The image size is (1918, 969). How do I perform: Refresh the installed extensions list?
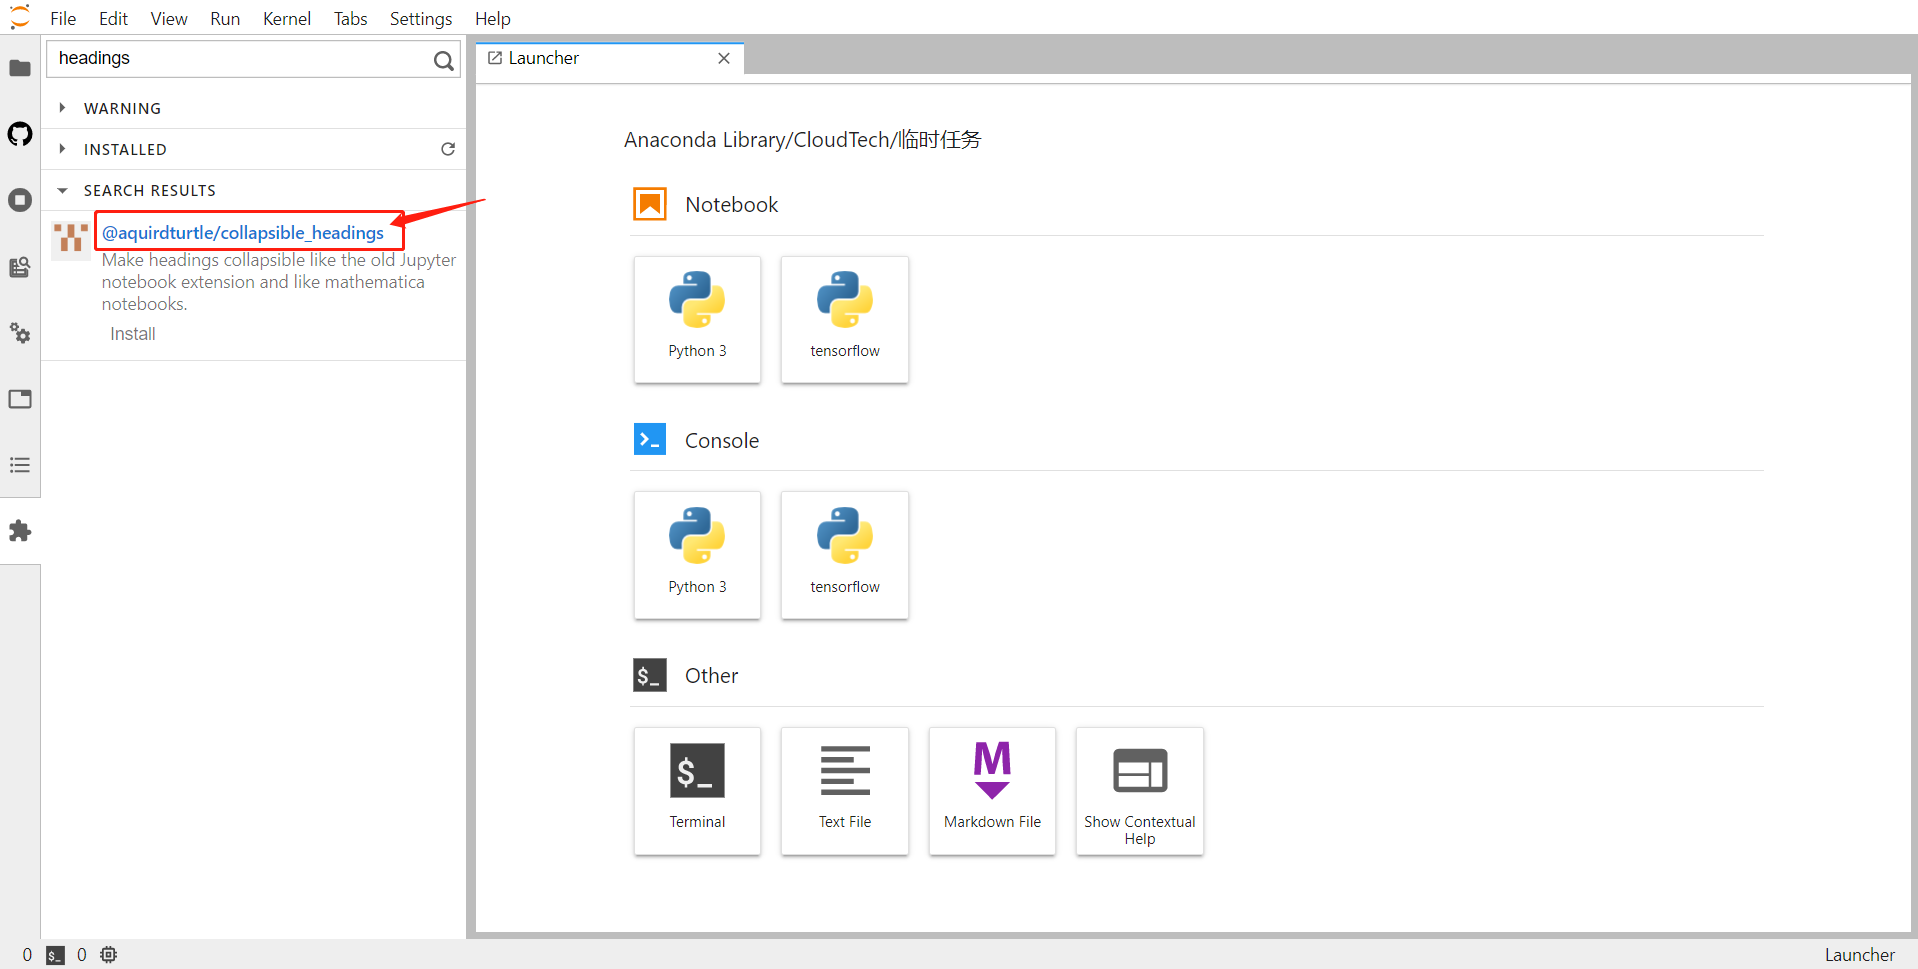pyautogui.click(x=448, y=149)
